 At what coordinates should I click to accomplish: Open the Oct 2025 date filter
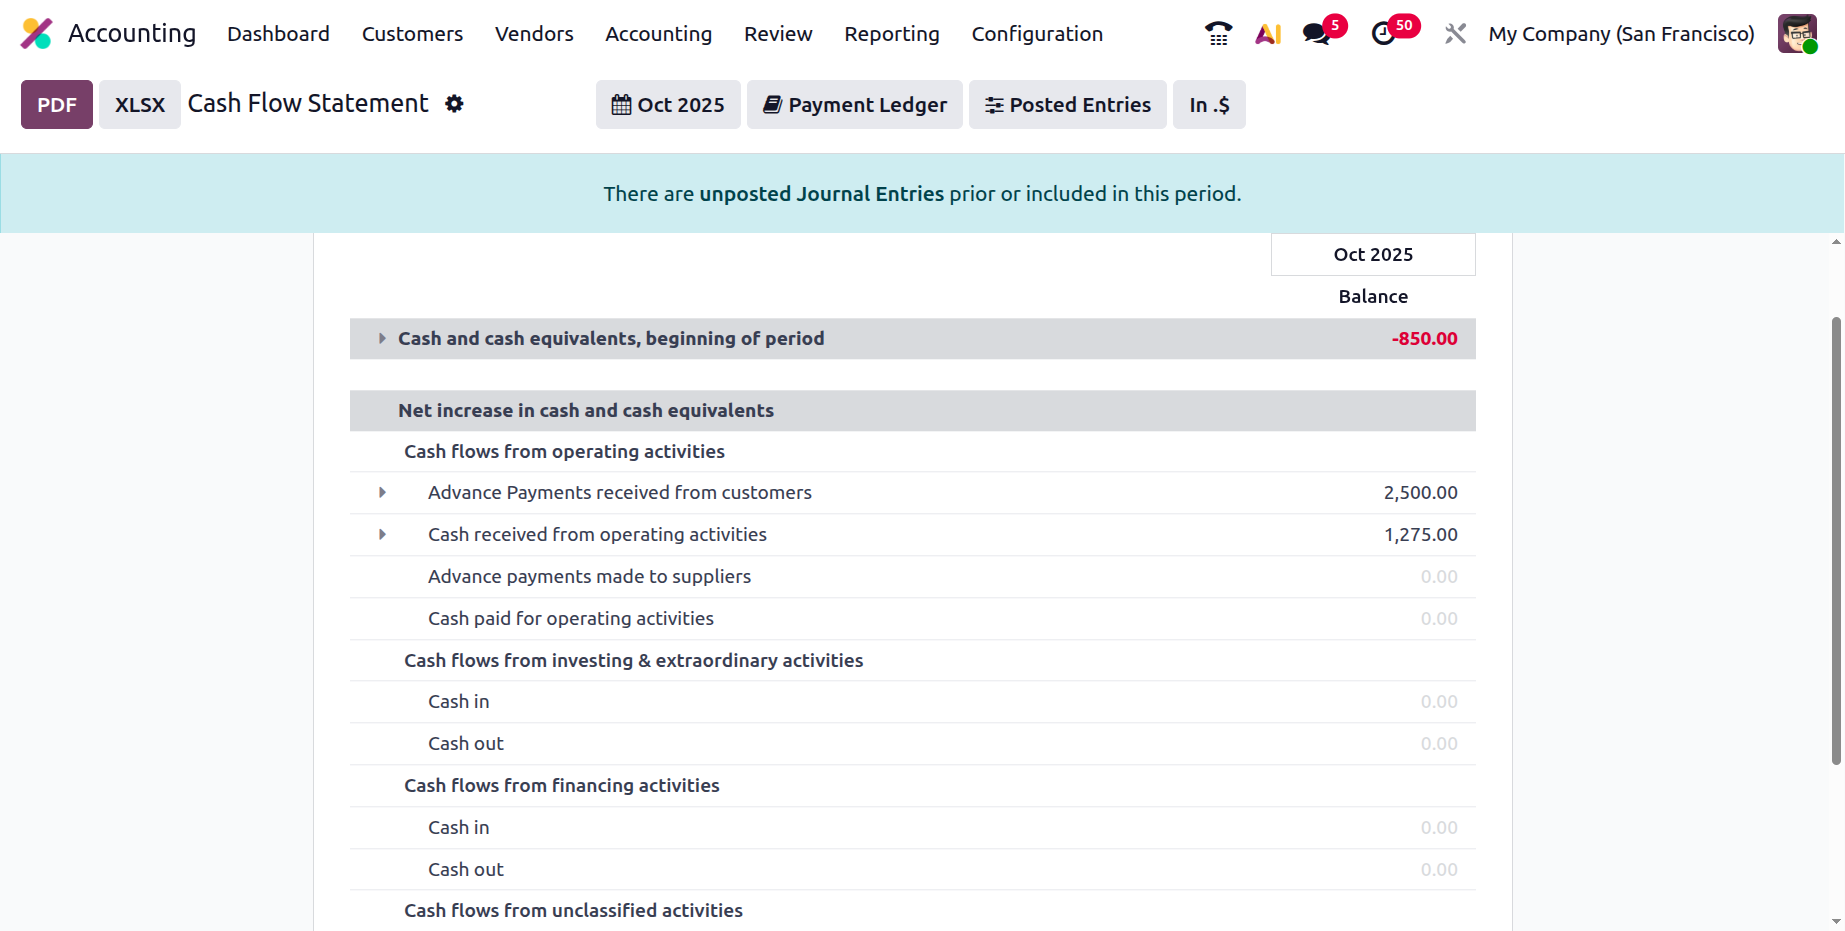(668, 105)
